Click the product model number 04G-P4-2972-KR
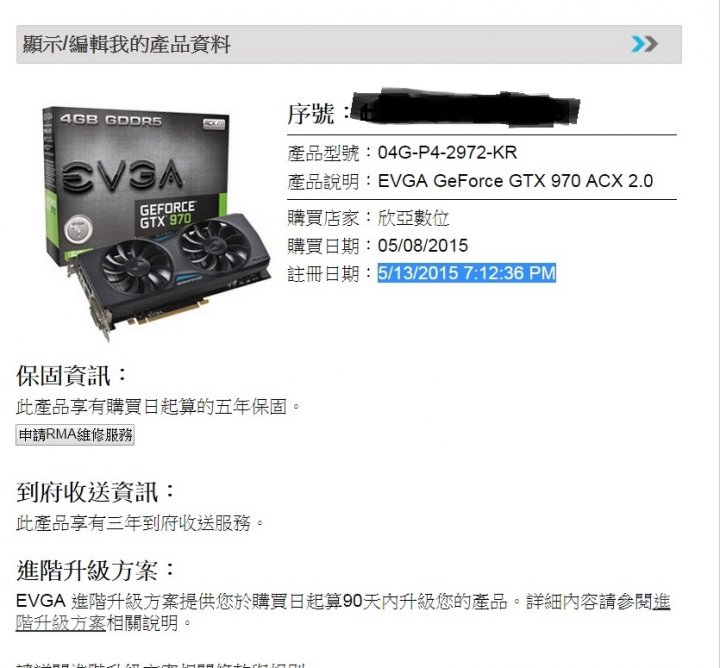The width and height of the screenshot is (720, 668). (447, 152)
